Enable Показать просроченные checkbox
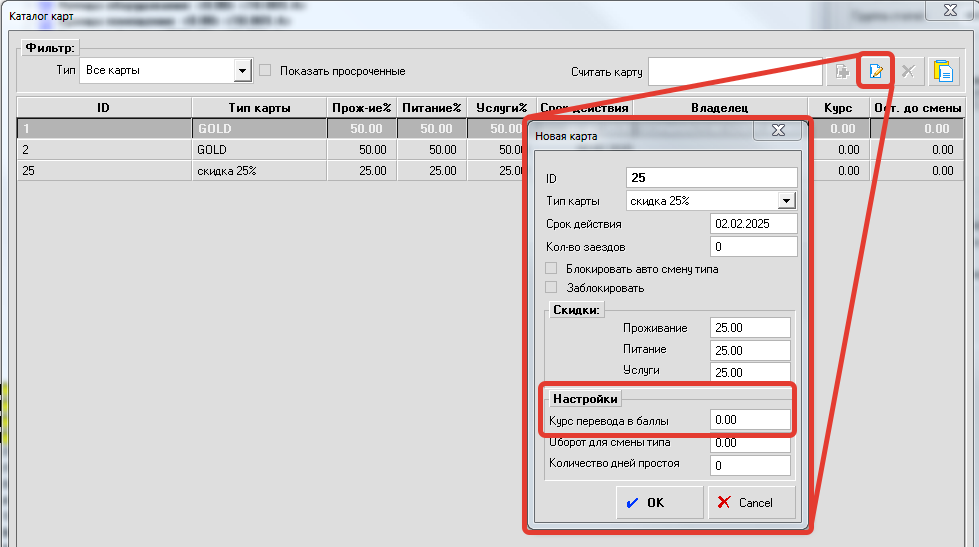This screenshot has width=979, height=547. coord(266,71)
